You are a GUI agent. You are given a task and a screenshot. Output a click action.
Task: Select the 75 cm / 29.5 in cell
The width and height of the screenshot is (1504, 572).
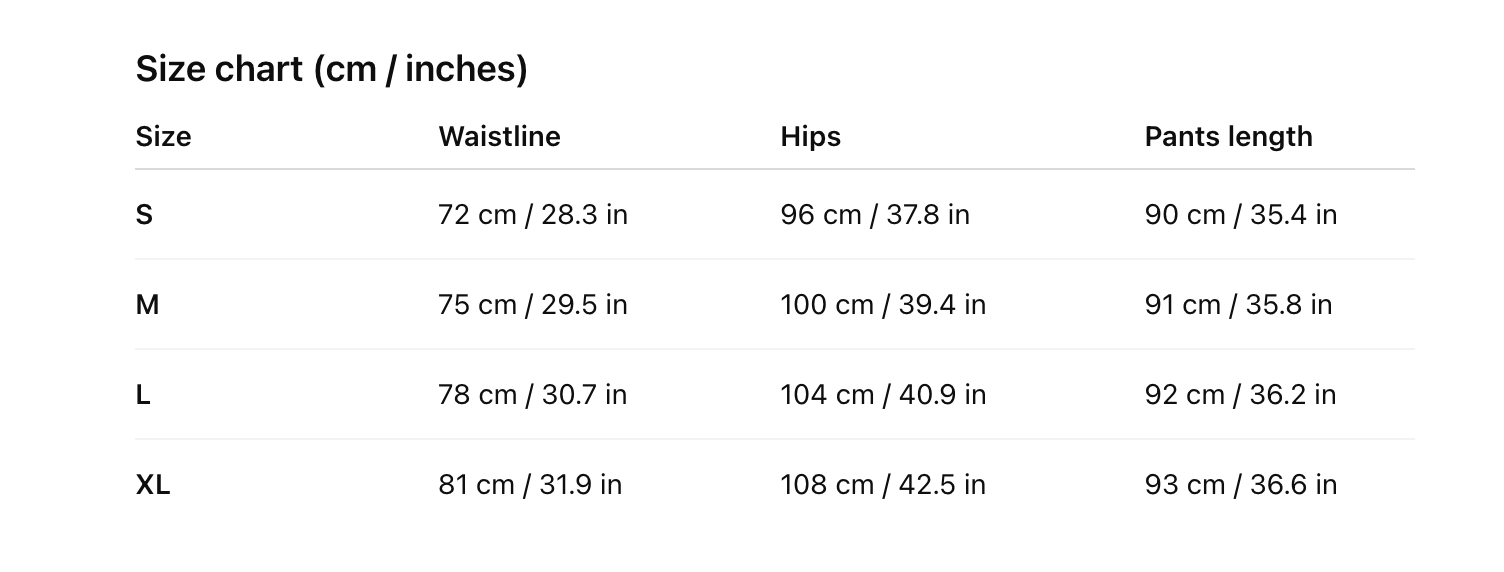pyautogui.click(x=532, y=305)
